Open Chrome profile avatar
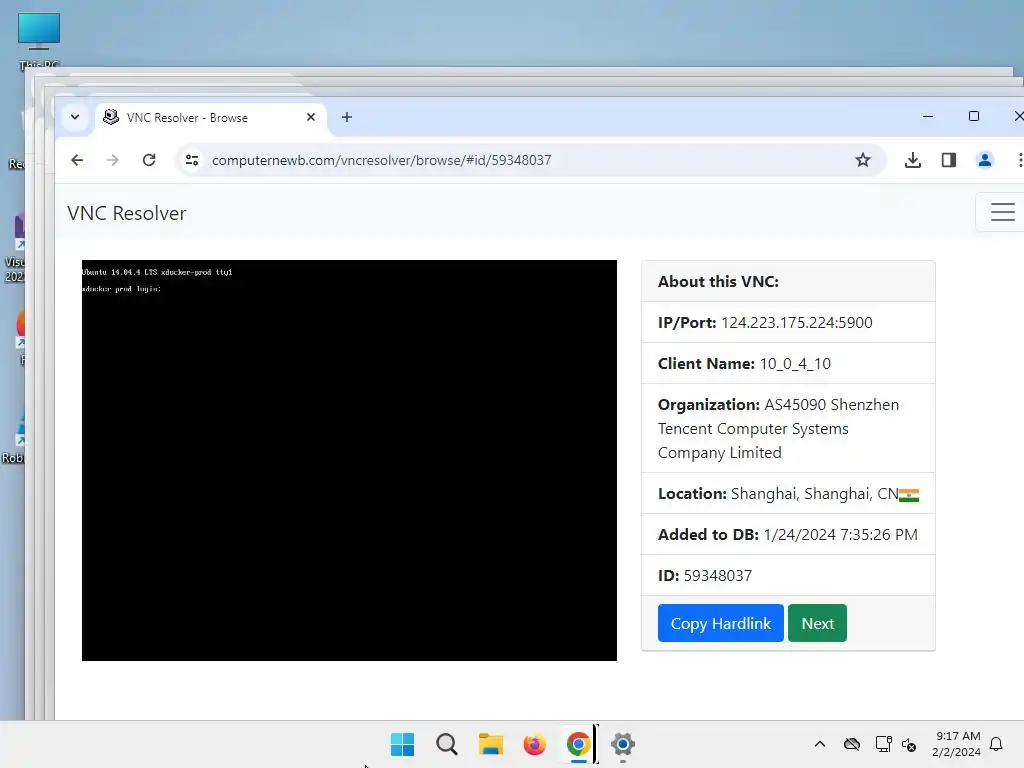Image resolution: width=1024 pixels, height=768 pixels. click(x=985, y=160)
